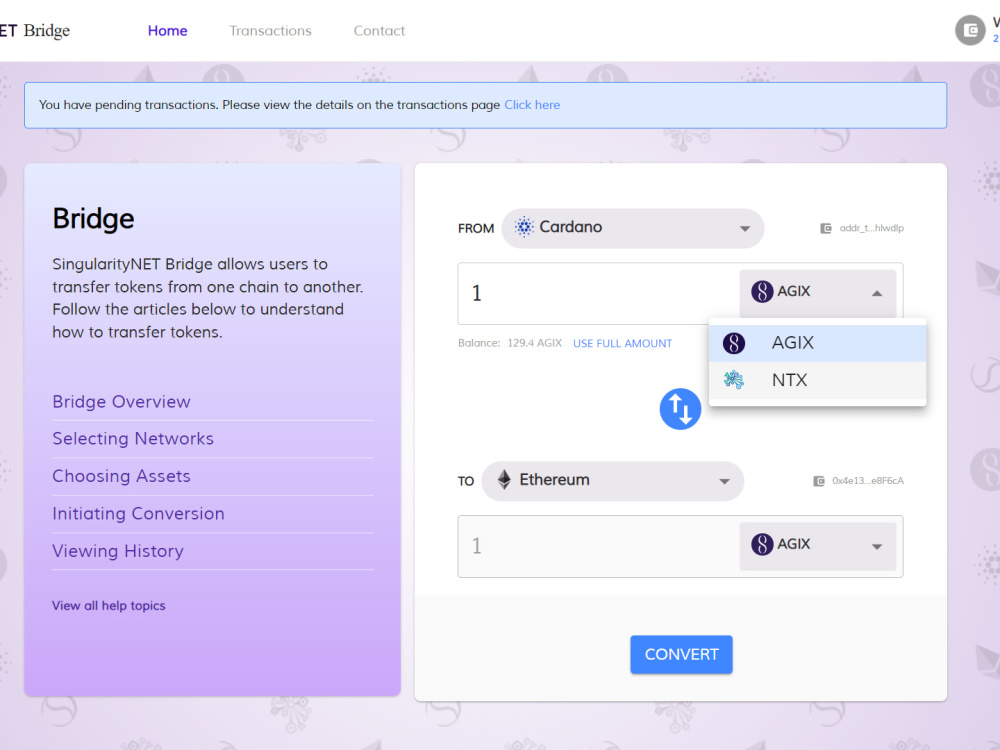
Task: Open the Contact tab
Action: pyautogui.click(x=379, y=31)
